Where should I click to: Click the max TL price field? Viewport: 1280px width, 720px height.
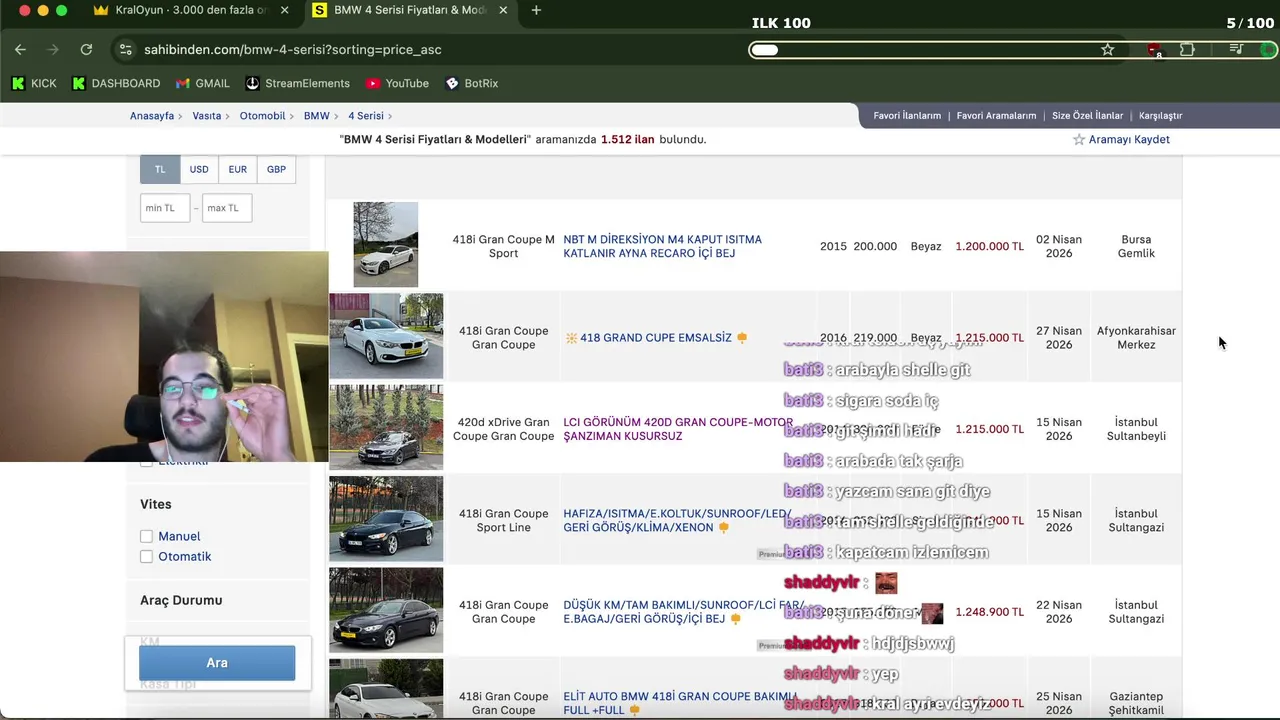tap(227, 208)
